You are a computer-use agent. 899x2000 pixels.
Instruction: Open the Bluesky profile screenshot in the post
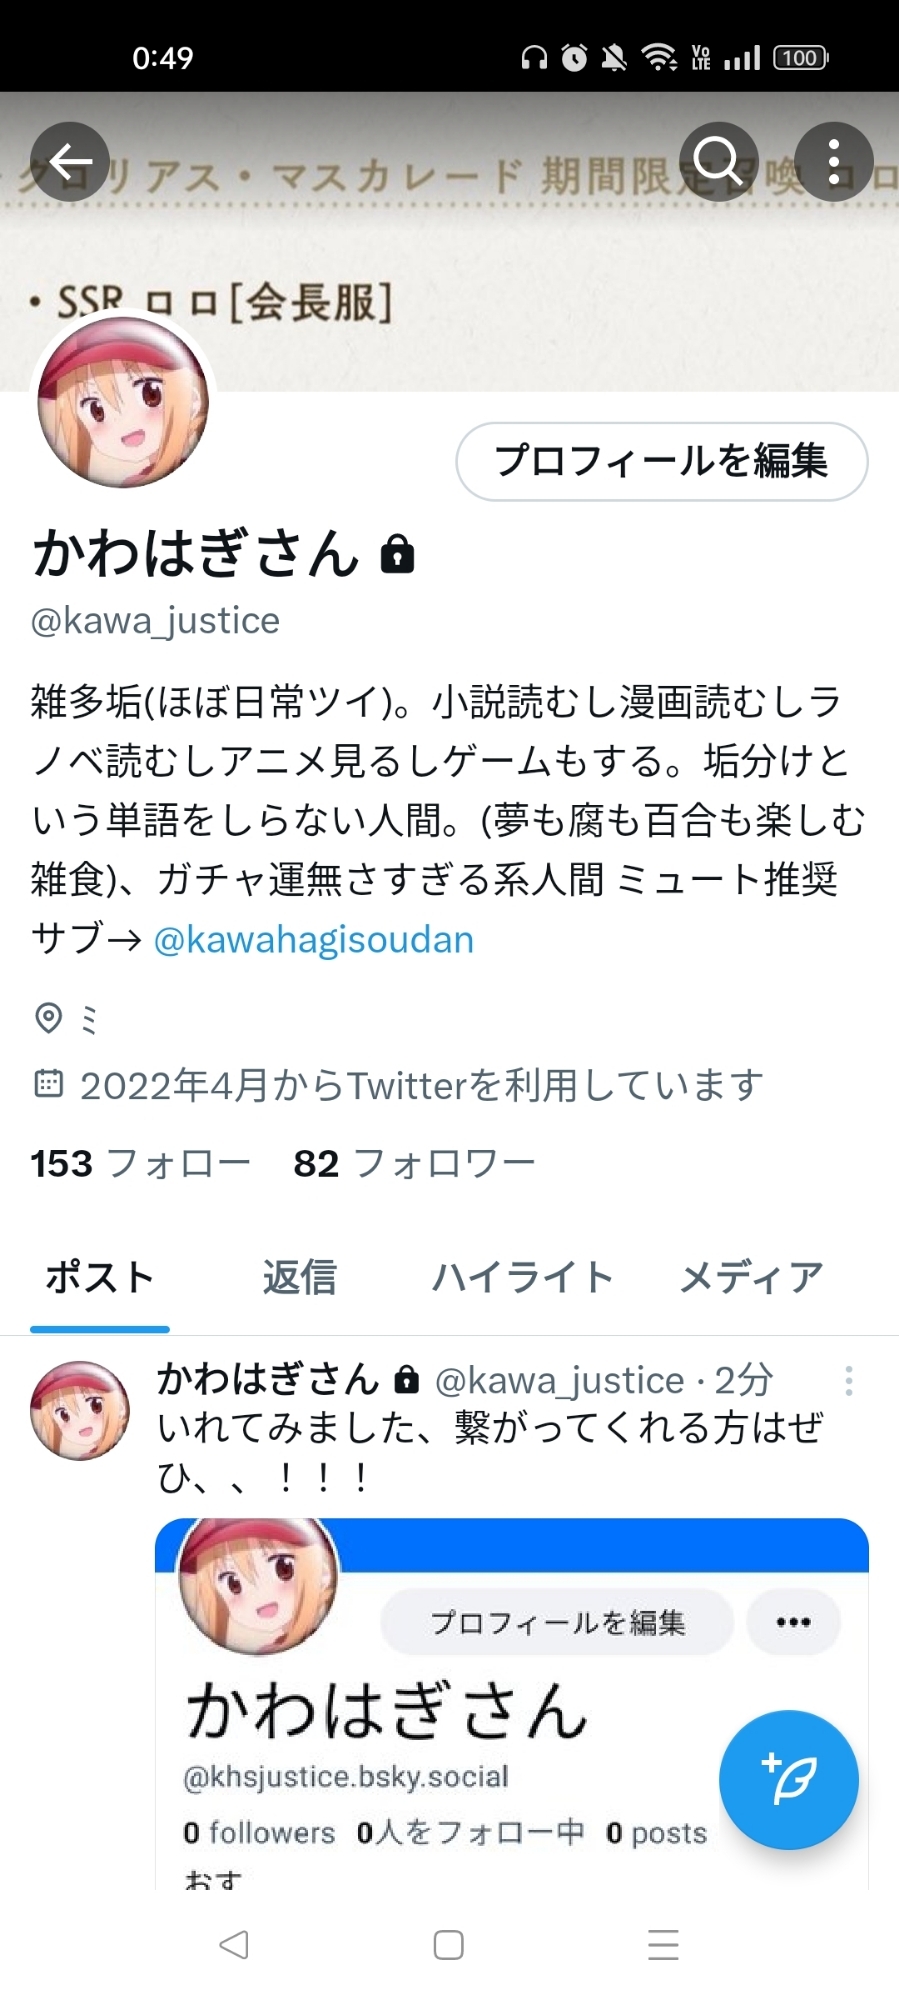tap(512, 1703)
